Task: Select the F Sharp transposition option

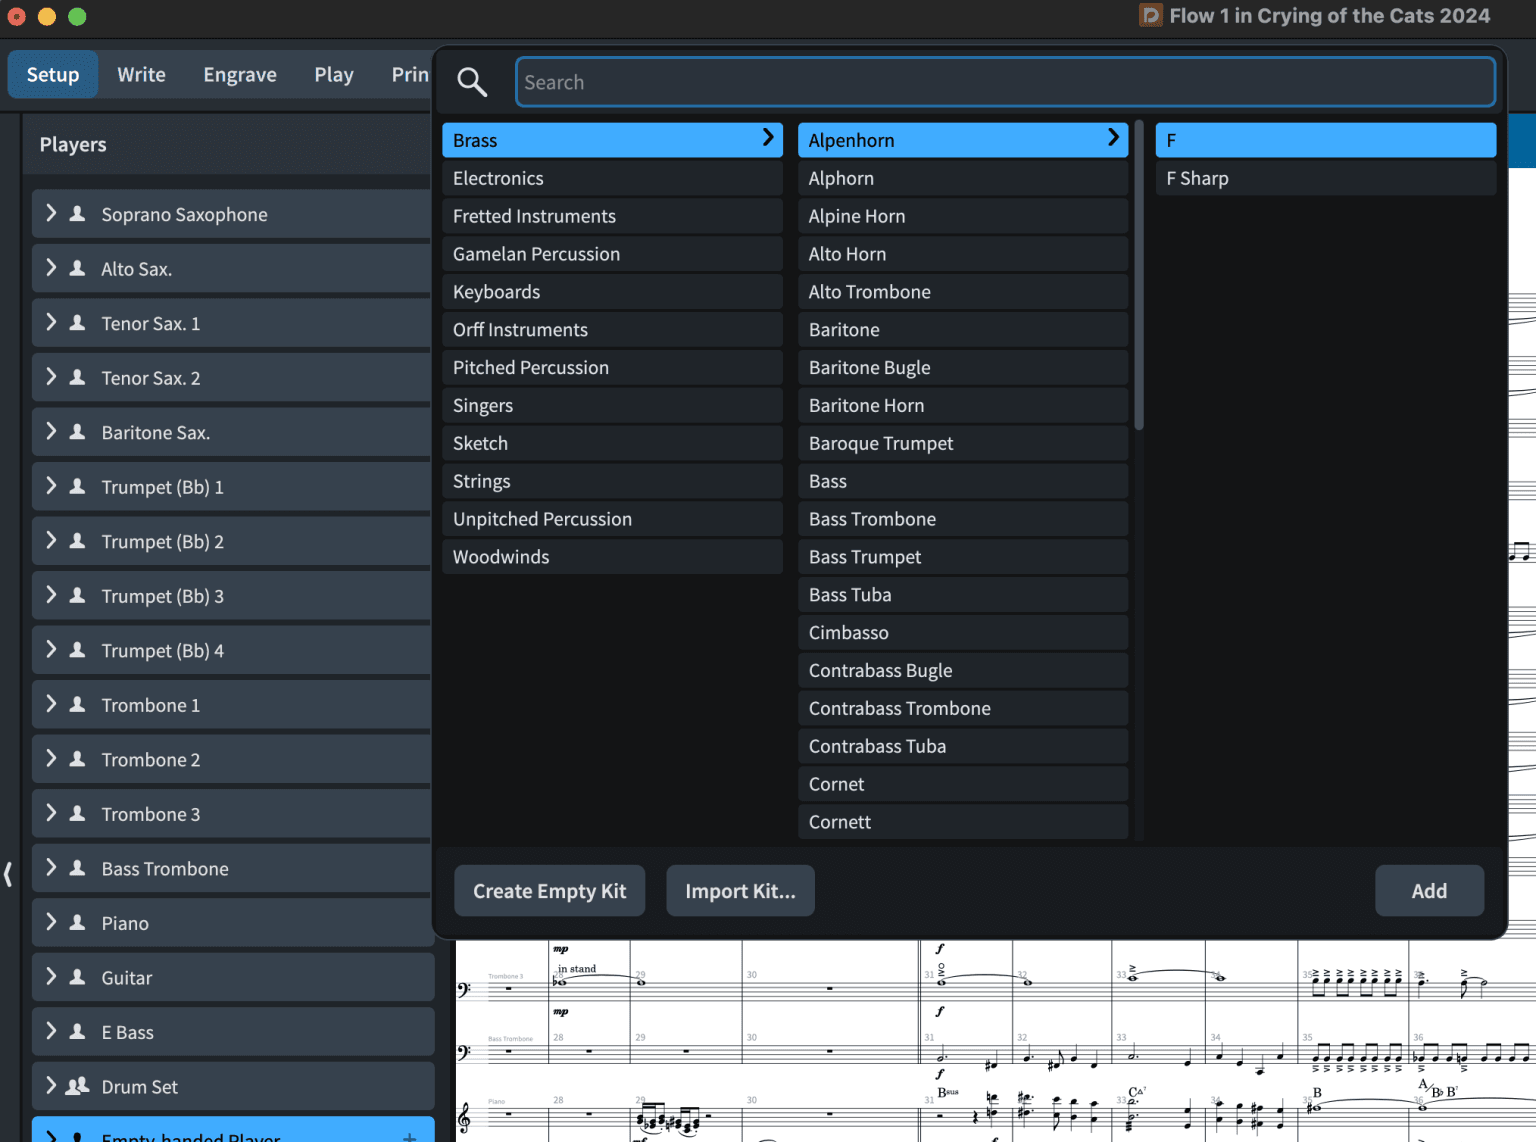Action: click(x=1324, y=178)
